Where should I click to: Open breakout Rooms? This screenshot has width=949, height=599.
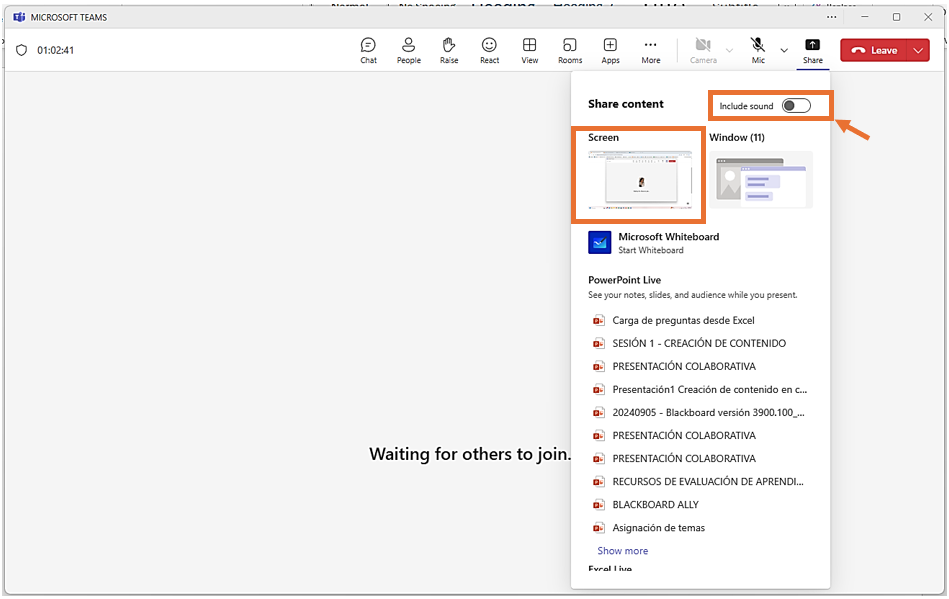(570, 50)
